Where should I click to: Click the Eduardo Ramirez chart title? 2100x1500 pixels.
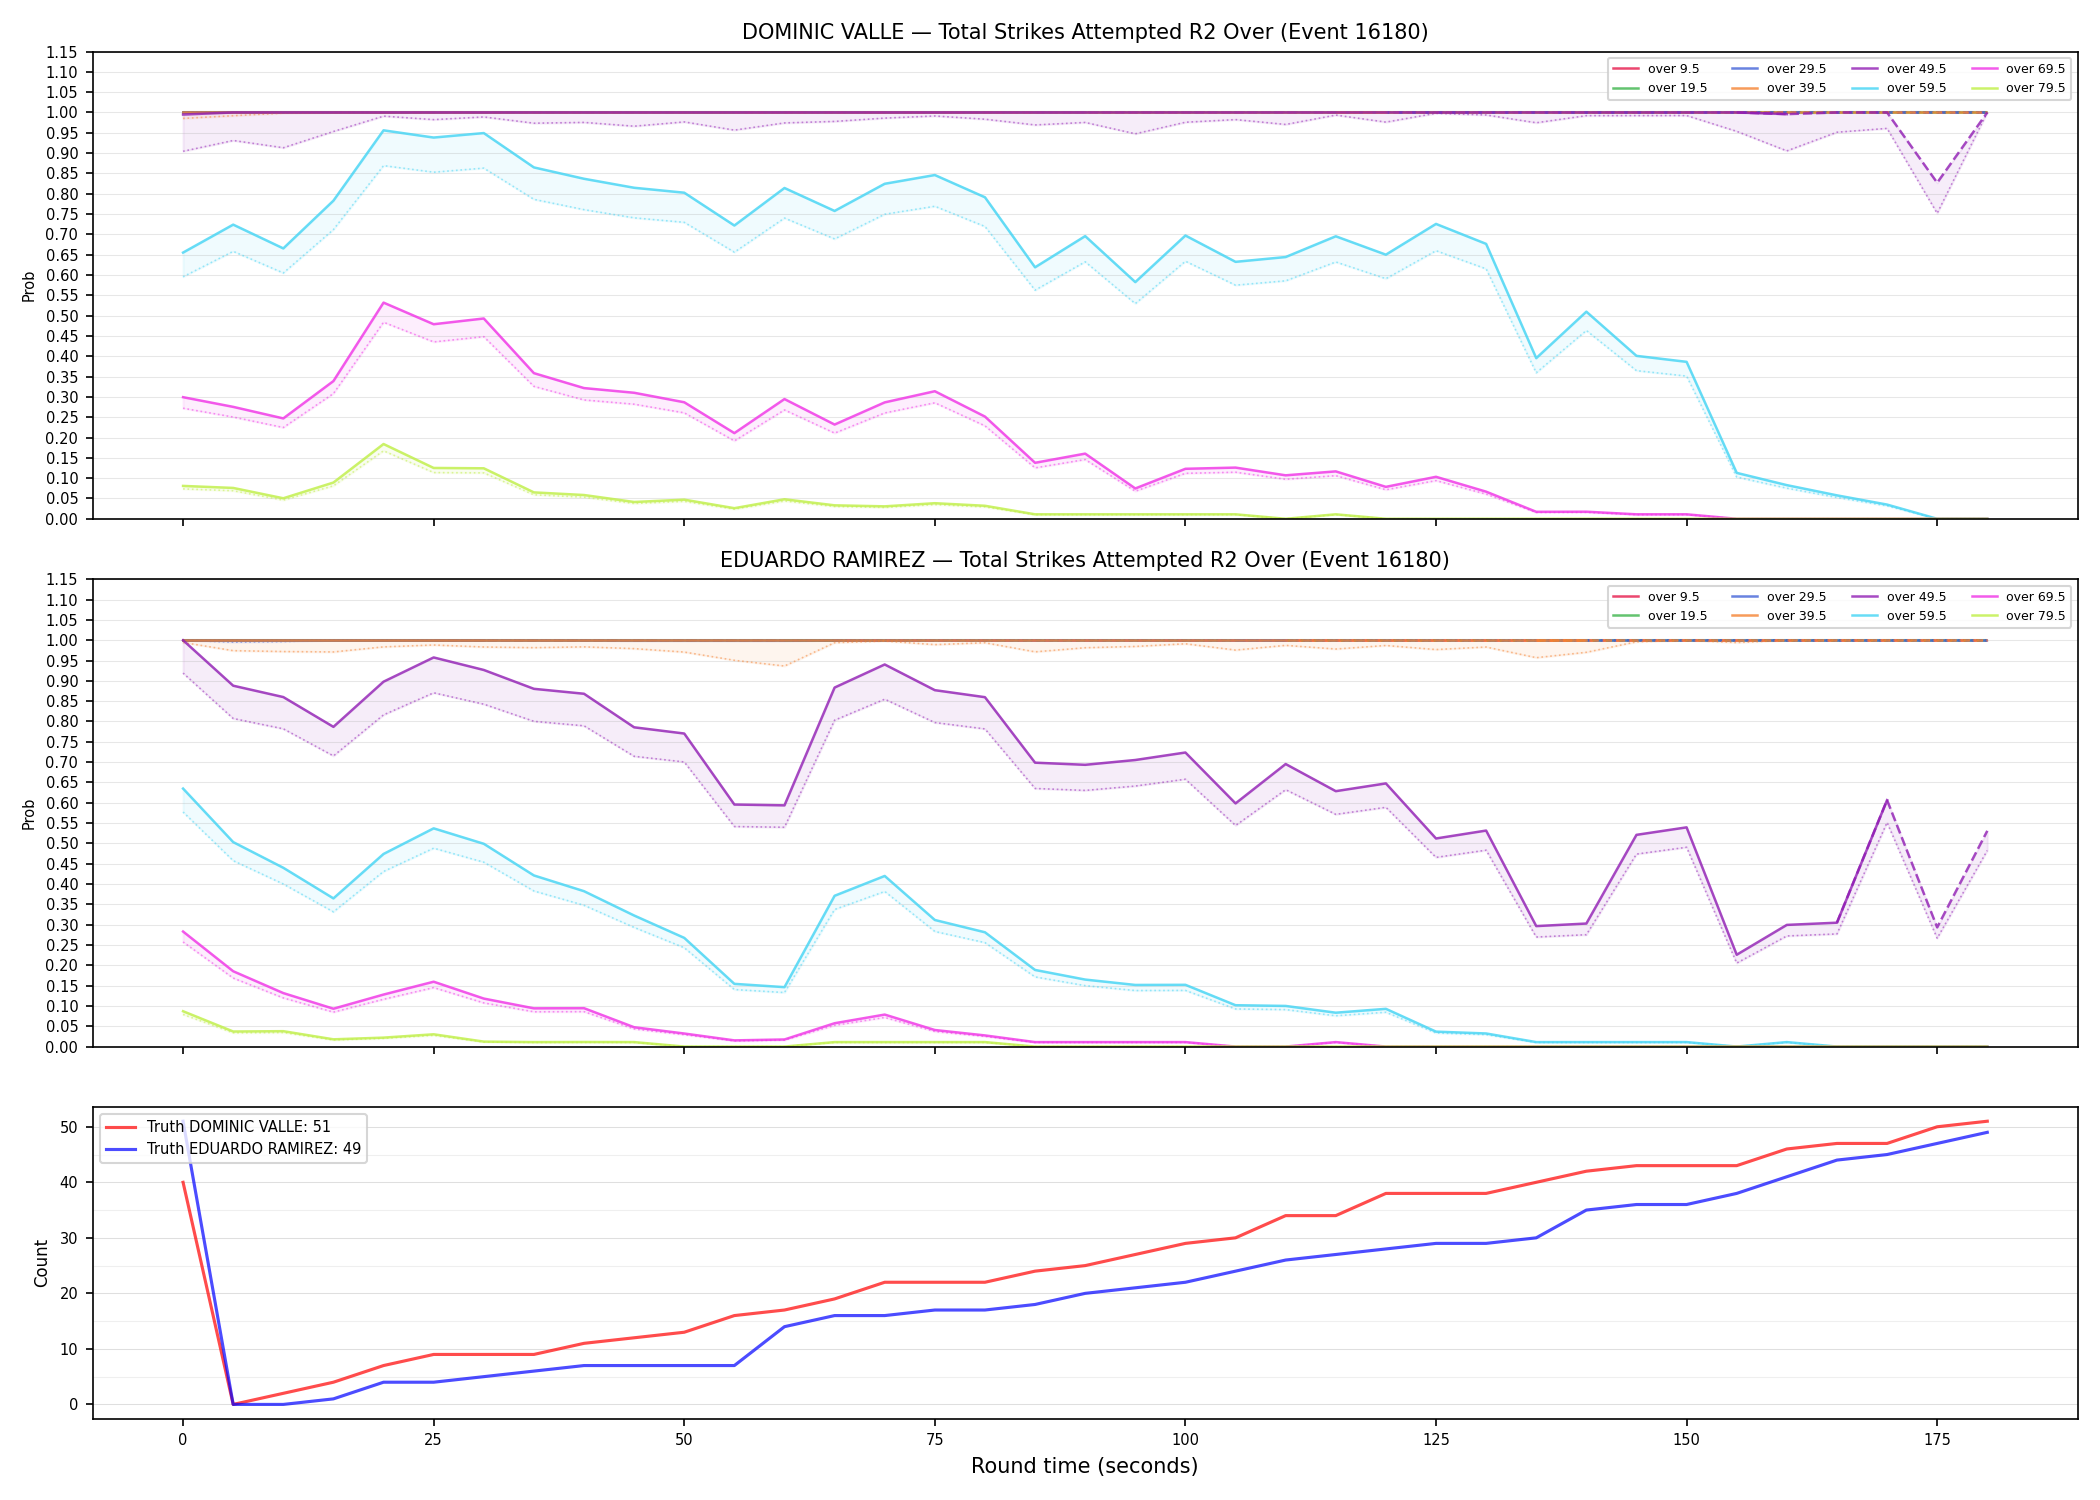click(x=1084, y=560)
